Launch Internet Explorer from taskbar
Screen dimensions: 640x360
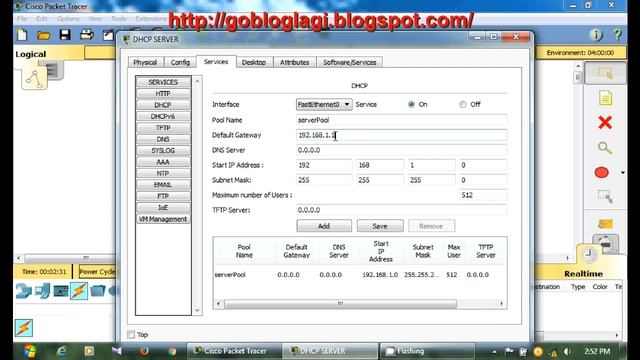click(62, 351)
